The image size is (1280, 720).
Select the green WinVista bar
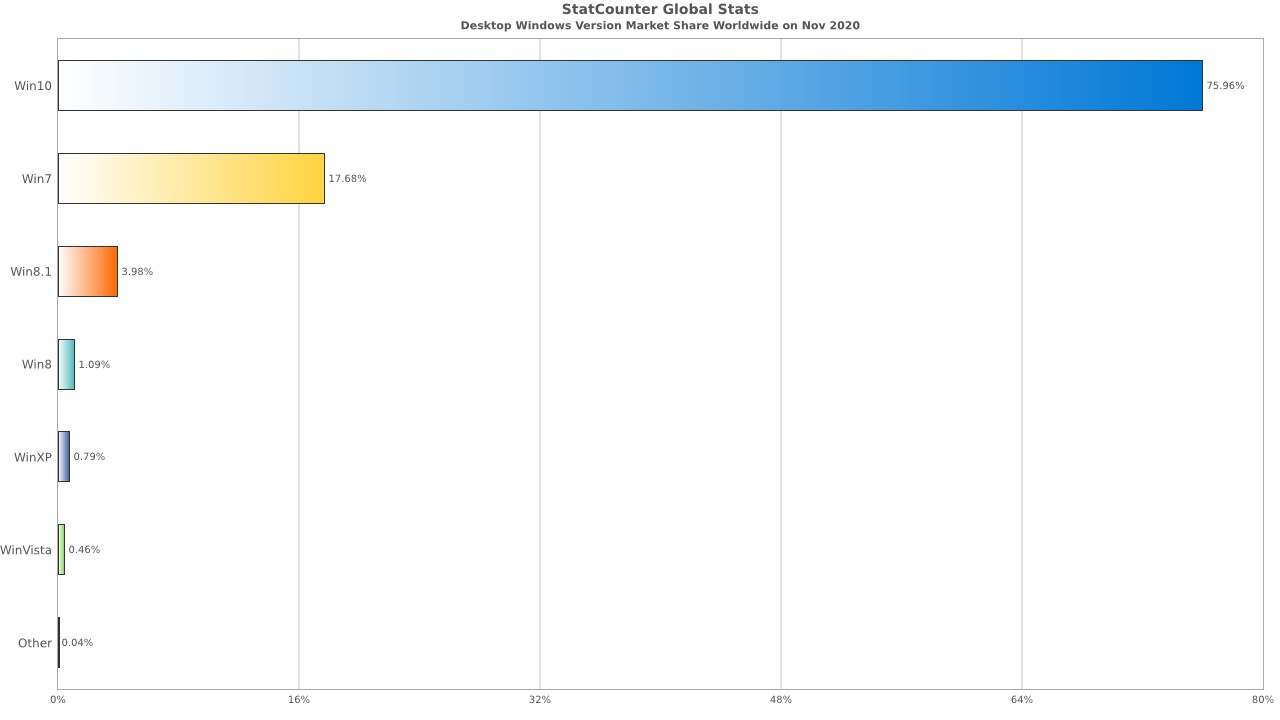coord(61,550)
